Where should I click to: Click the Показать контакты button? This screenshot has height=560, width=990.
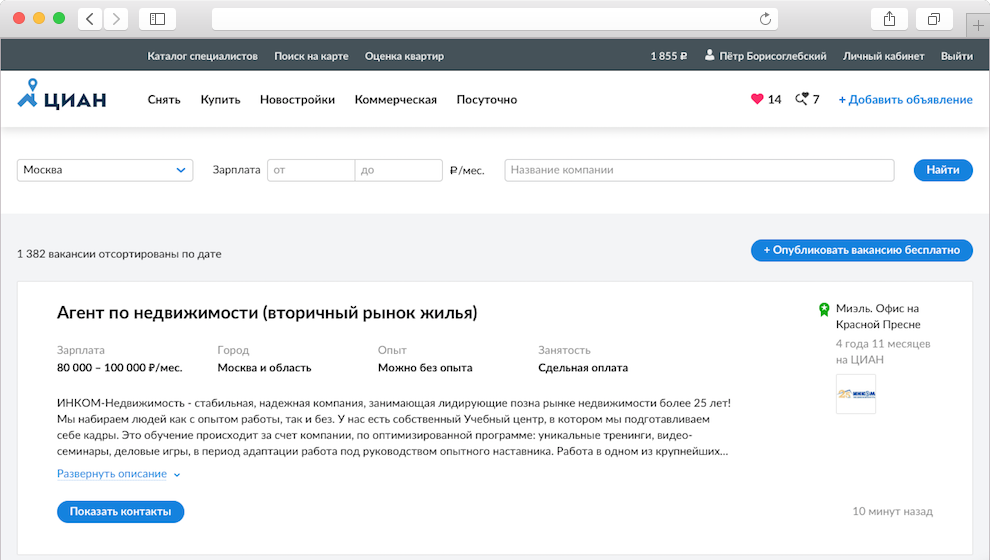click(120, 511)
